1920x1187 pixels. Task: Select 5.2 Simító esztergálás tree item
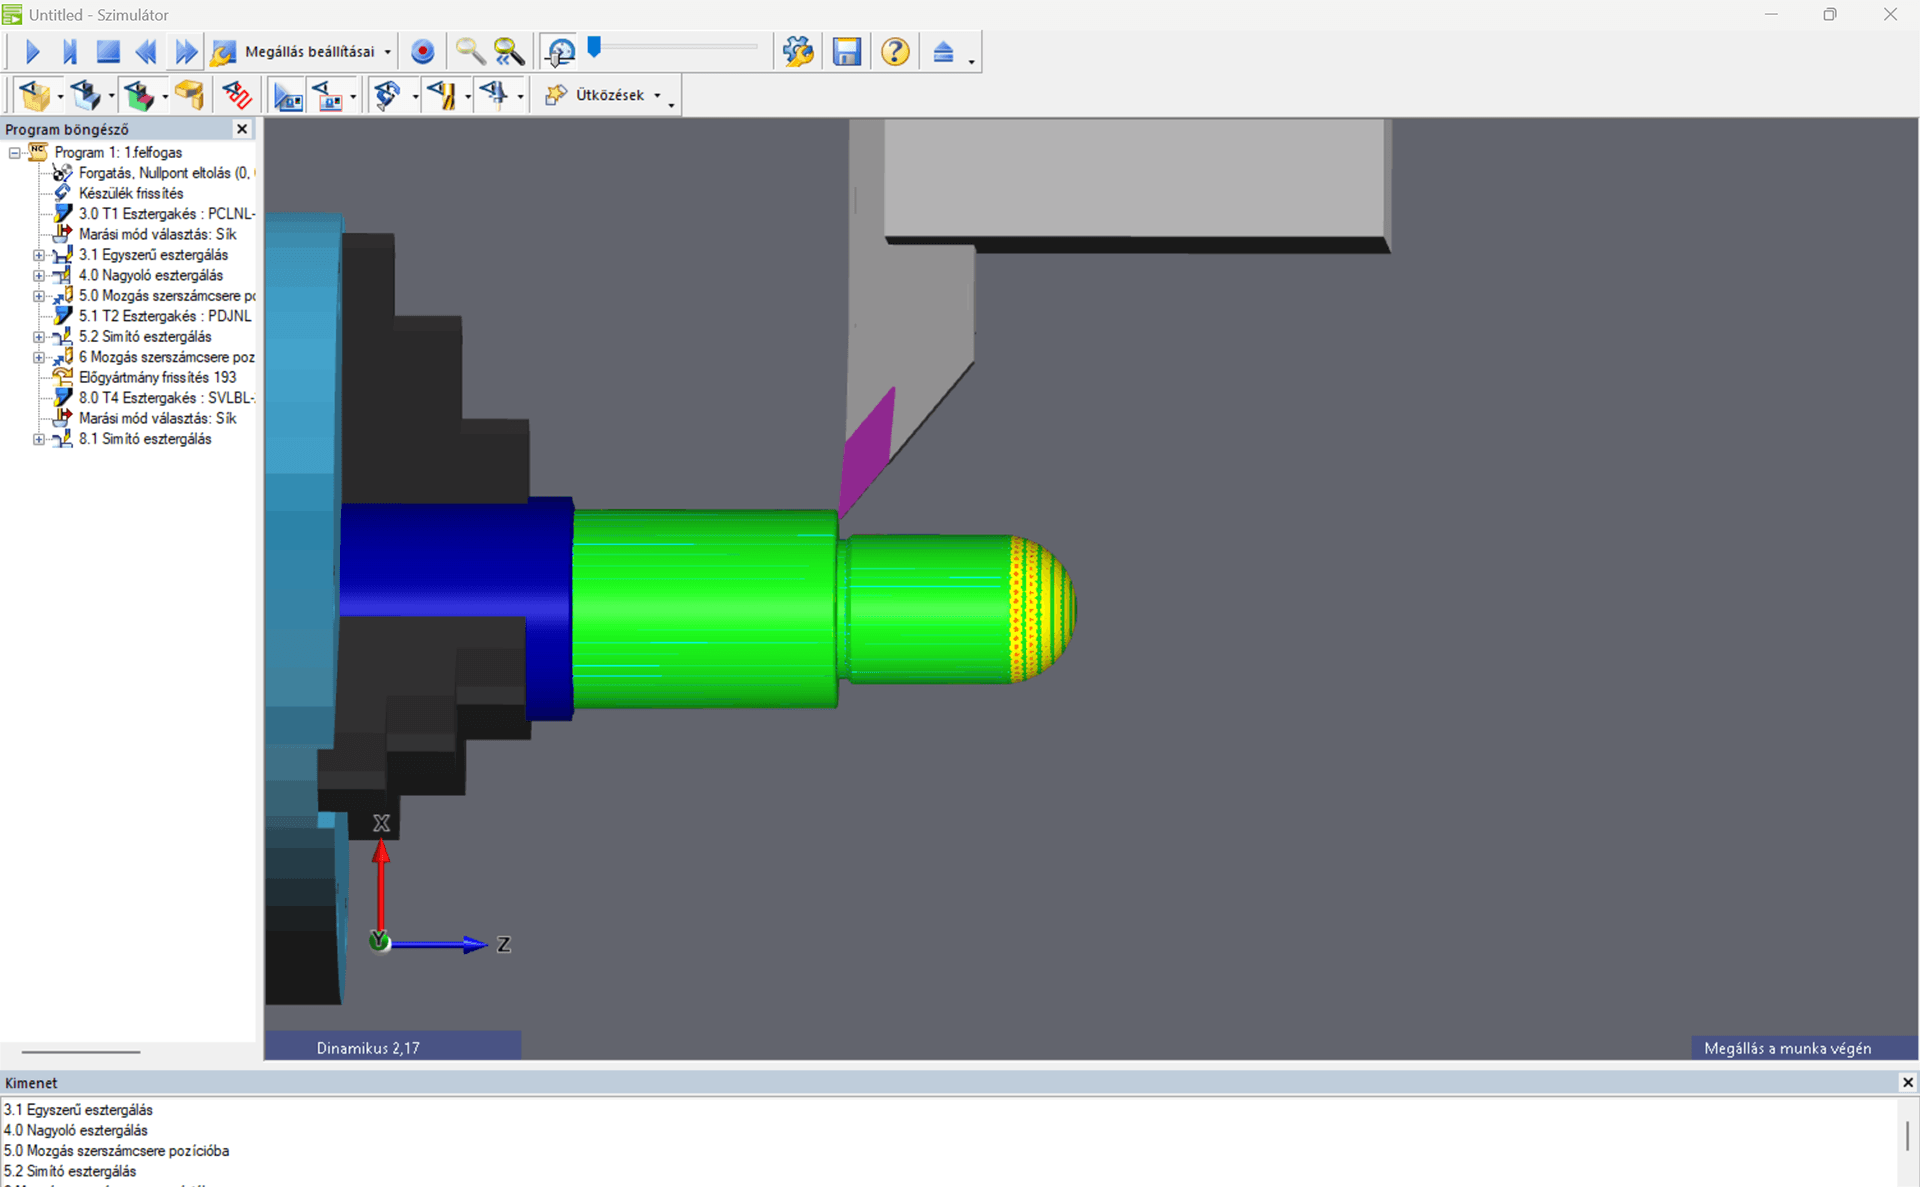click(145, 337)
